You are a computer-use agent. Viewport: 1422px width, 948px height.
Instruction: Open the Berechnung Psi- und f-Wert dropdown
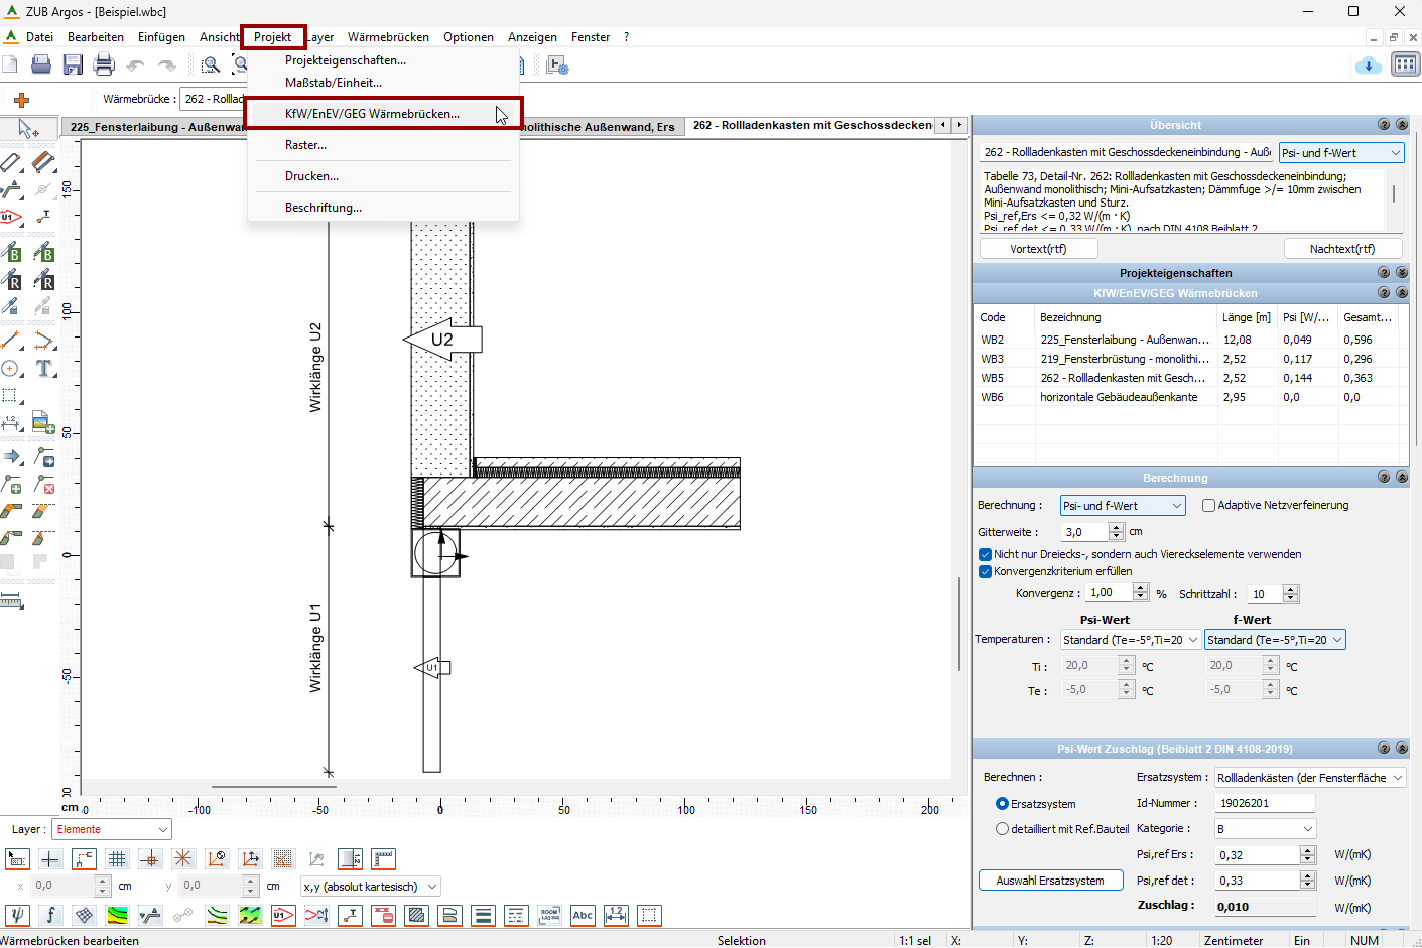click(x=1122, y=506)
